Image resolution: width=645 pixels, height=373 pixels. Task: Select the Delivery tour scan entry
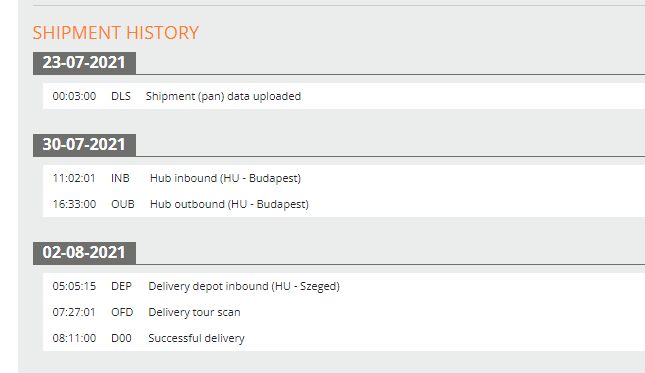tap(194, 312)
